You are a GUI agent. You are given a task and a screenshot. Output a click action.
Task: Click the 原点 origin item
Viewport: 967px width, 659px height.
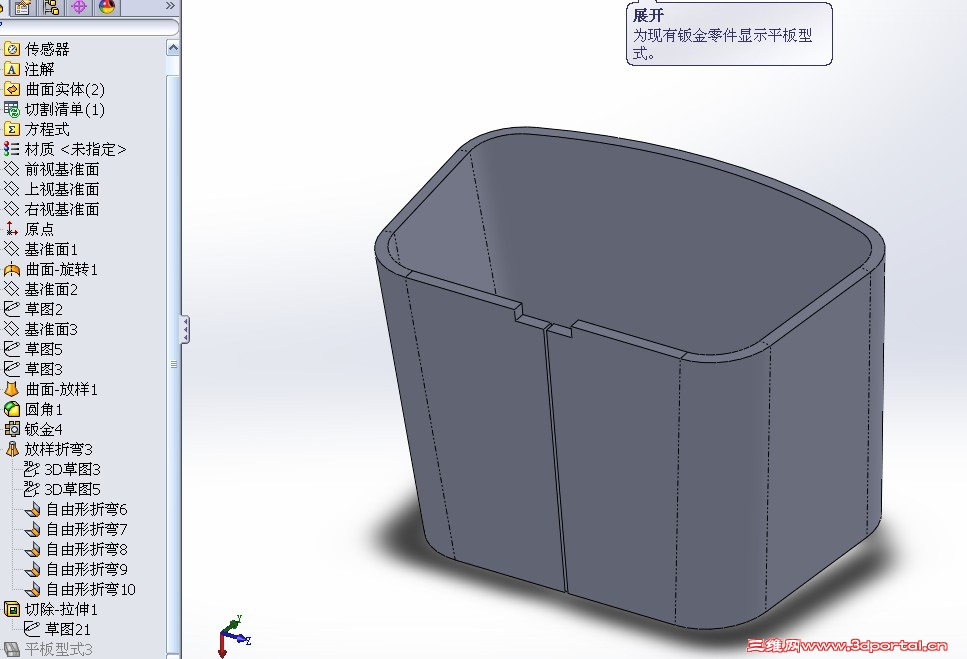click(x=40, y=228)
